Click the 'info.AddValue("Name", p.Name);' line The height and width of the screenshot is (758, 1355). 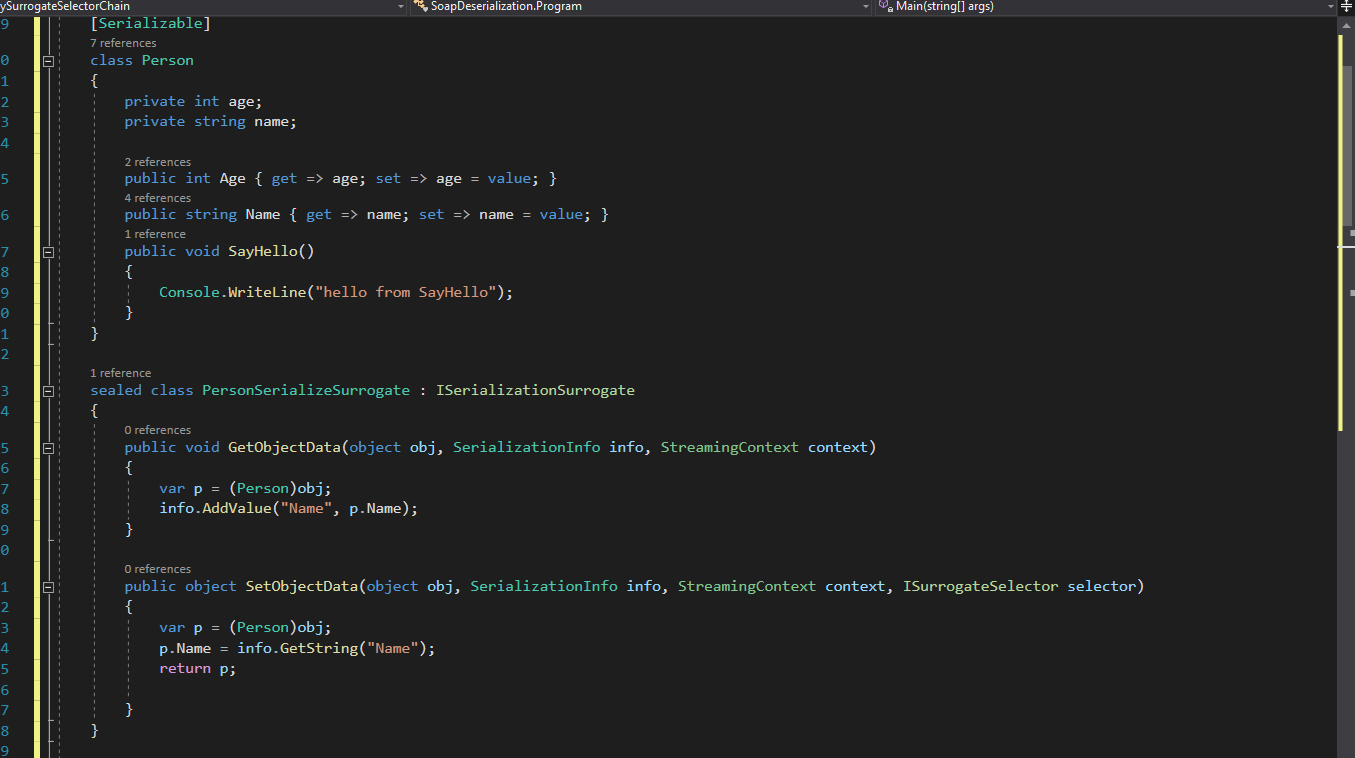click(x=288, y=508)
